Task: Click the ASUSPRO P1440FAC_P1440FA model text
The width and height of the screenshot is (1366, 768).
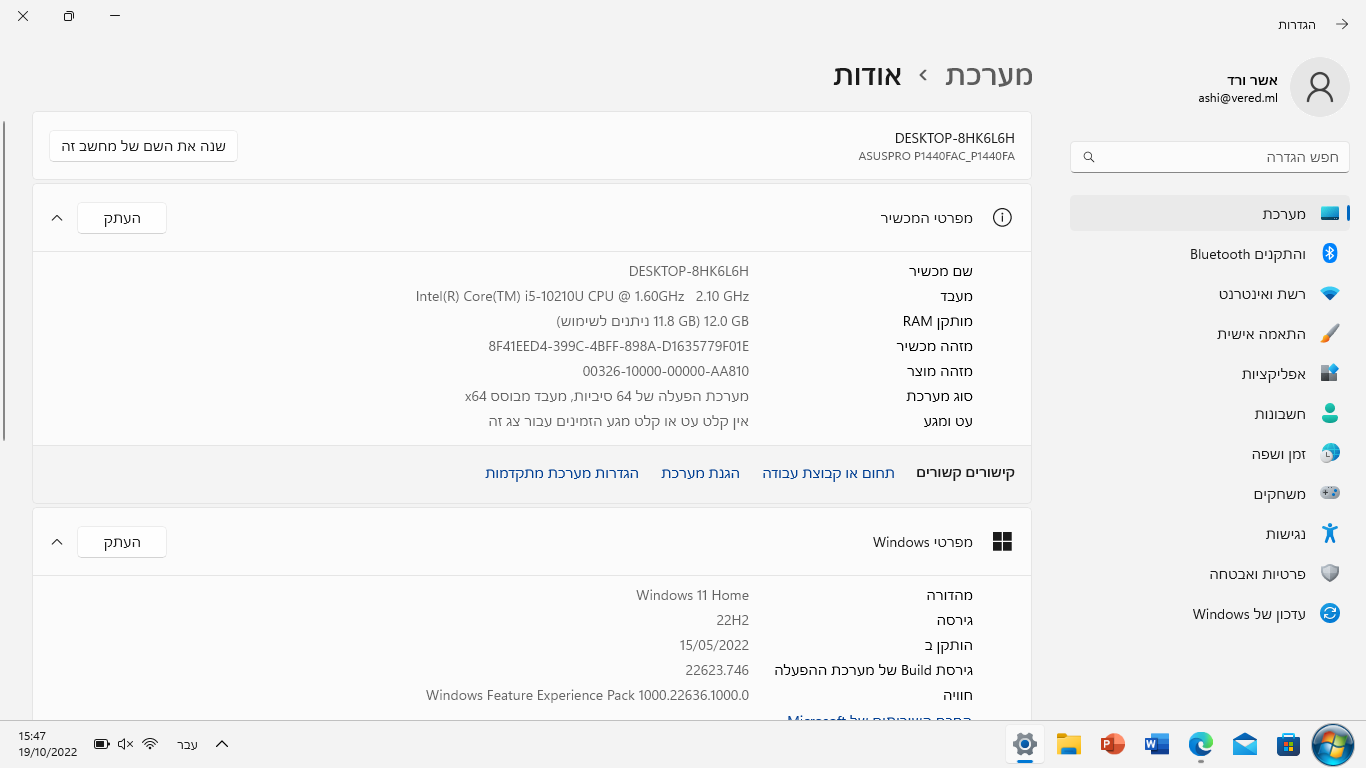Action: click(936, 156)
